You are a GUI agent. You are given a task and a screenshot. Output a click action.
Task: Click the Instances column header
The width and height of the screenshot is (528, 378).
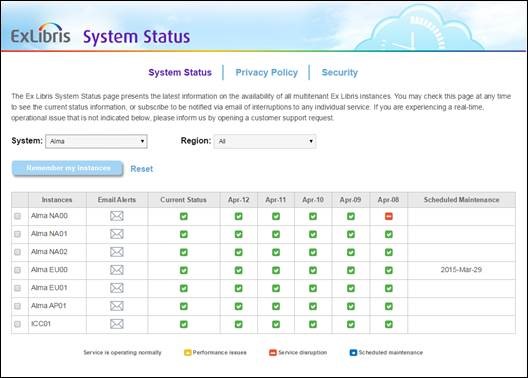[57, 200]
